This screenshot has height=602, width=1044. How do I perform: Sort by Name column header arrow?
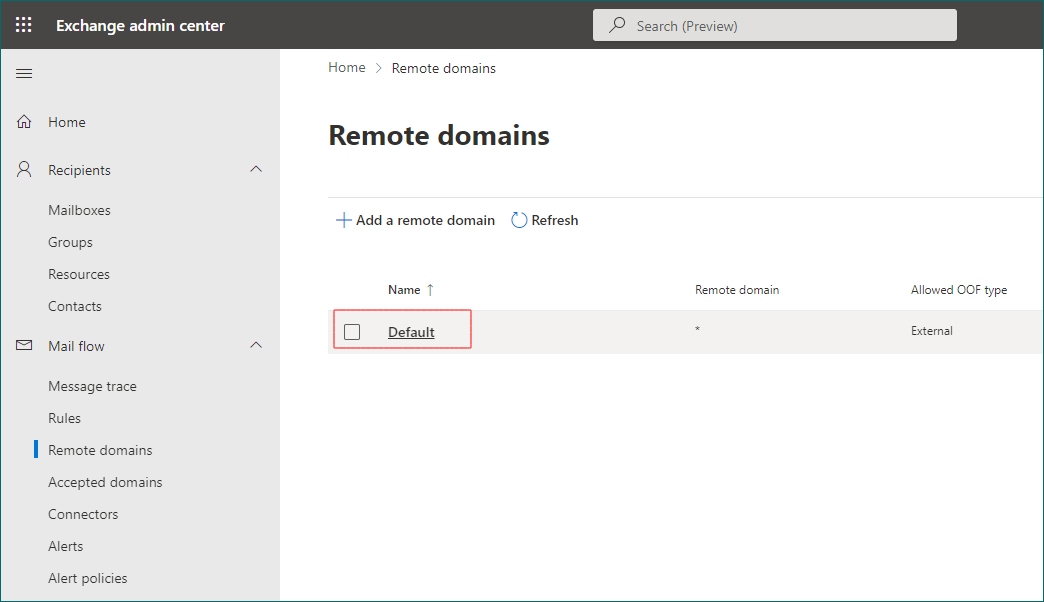point(430,290)
